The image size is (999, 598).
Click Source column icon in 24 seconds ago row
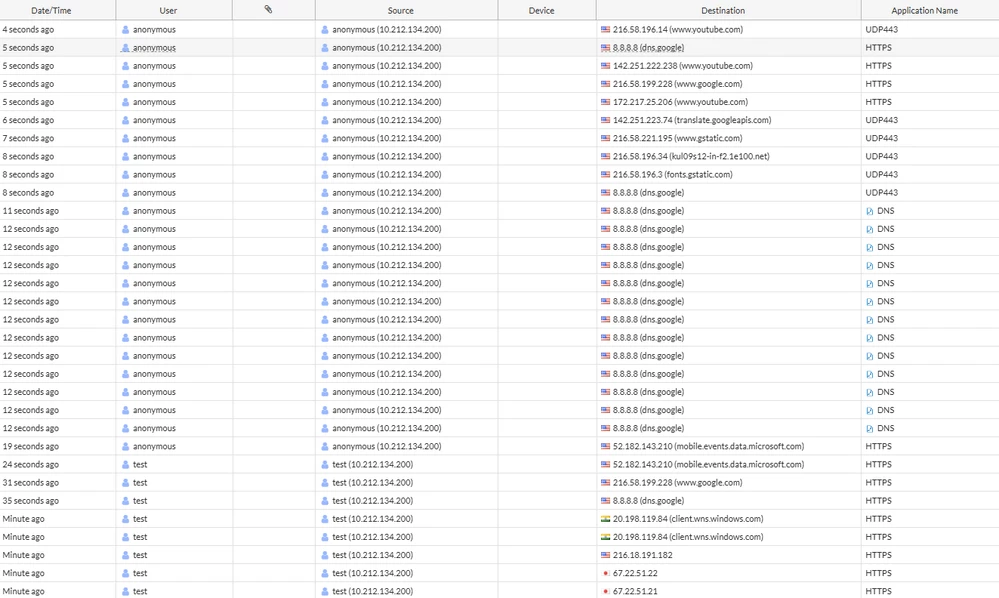(x=325, y=464)
